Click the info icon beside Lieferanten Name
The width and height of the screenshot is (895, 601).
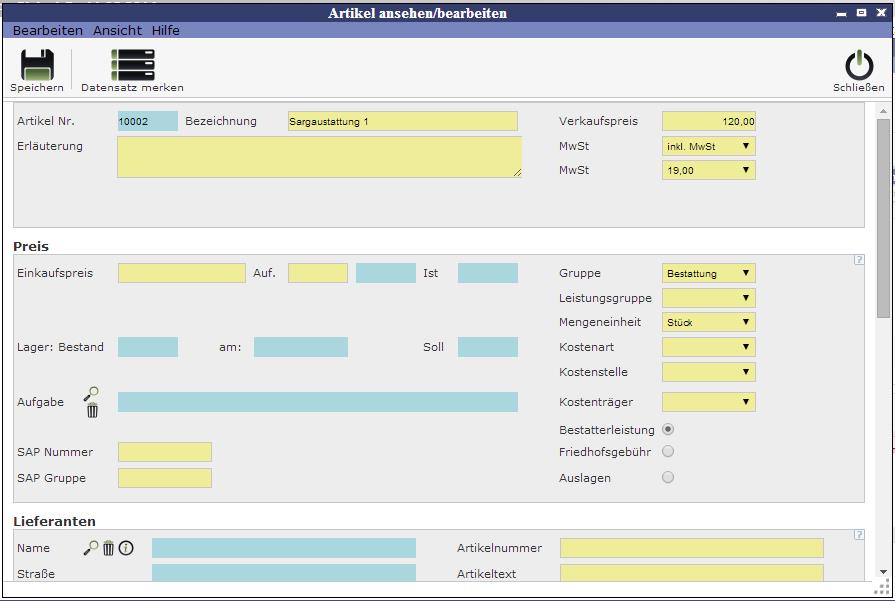[126, 548]
